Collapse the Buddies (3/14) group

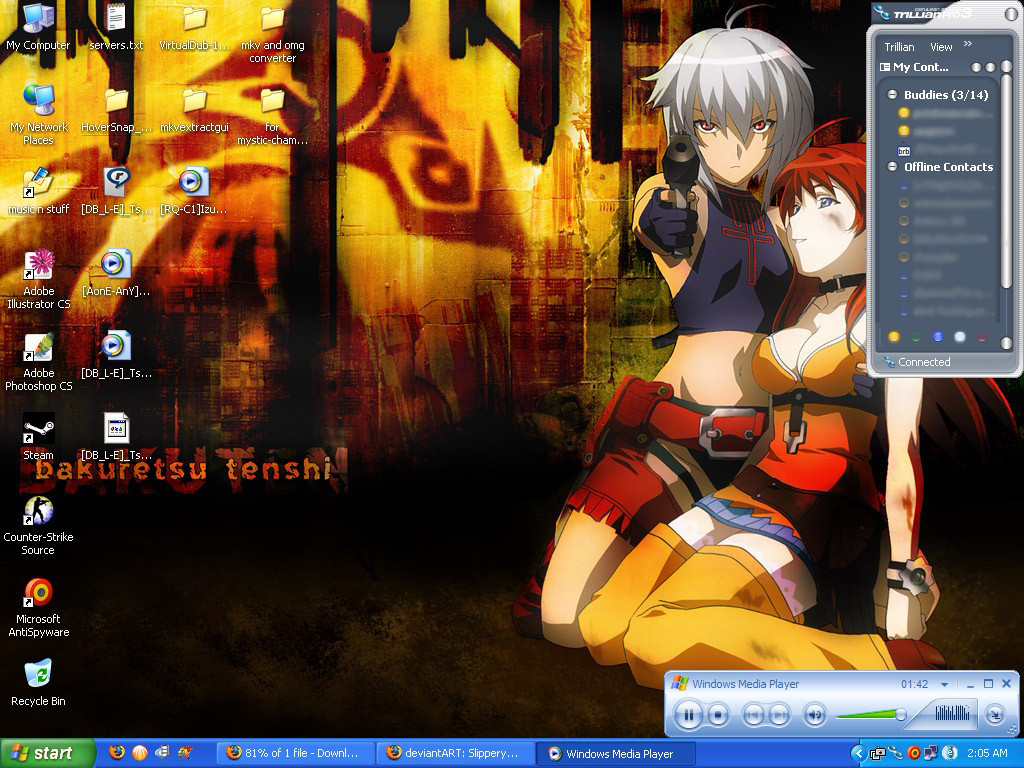click(x=892, y=95)
